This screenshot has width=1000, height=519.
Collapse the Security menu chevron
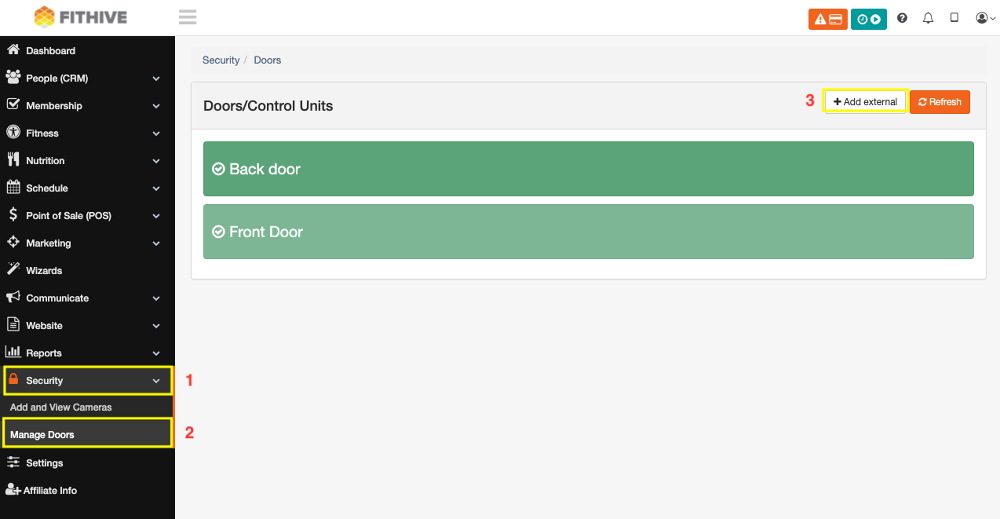156,381
